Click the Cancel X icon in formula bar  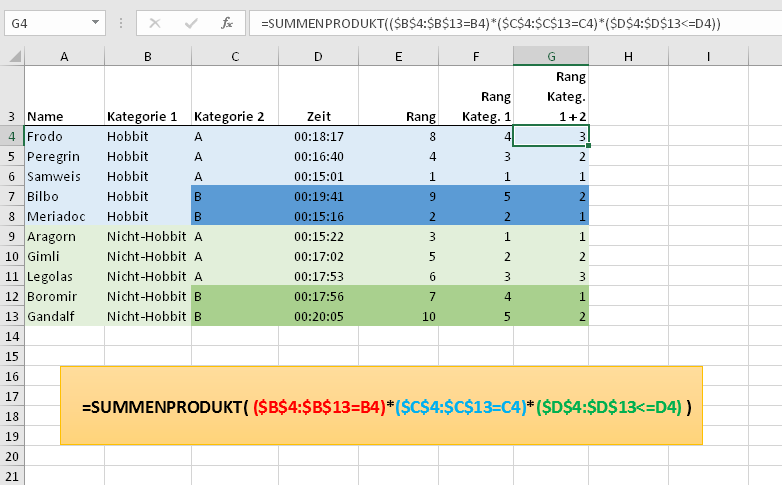(x=156, y=23)
